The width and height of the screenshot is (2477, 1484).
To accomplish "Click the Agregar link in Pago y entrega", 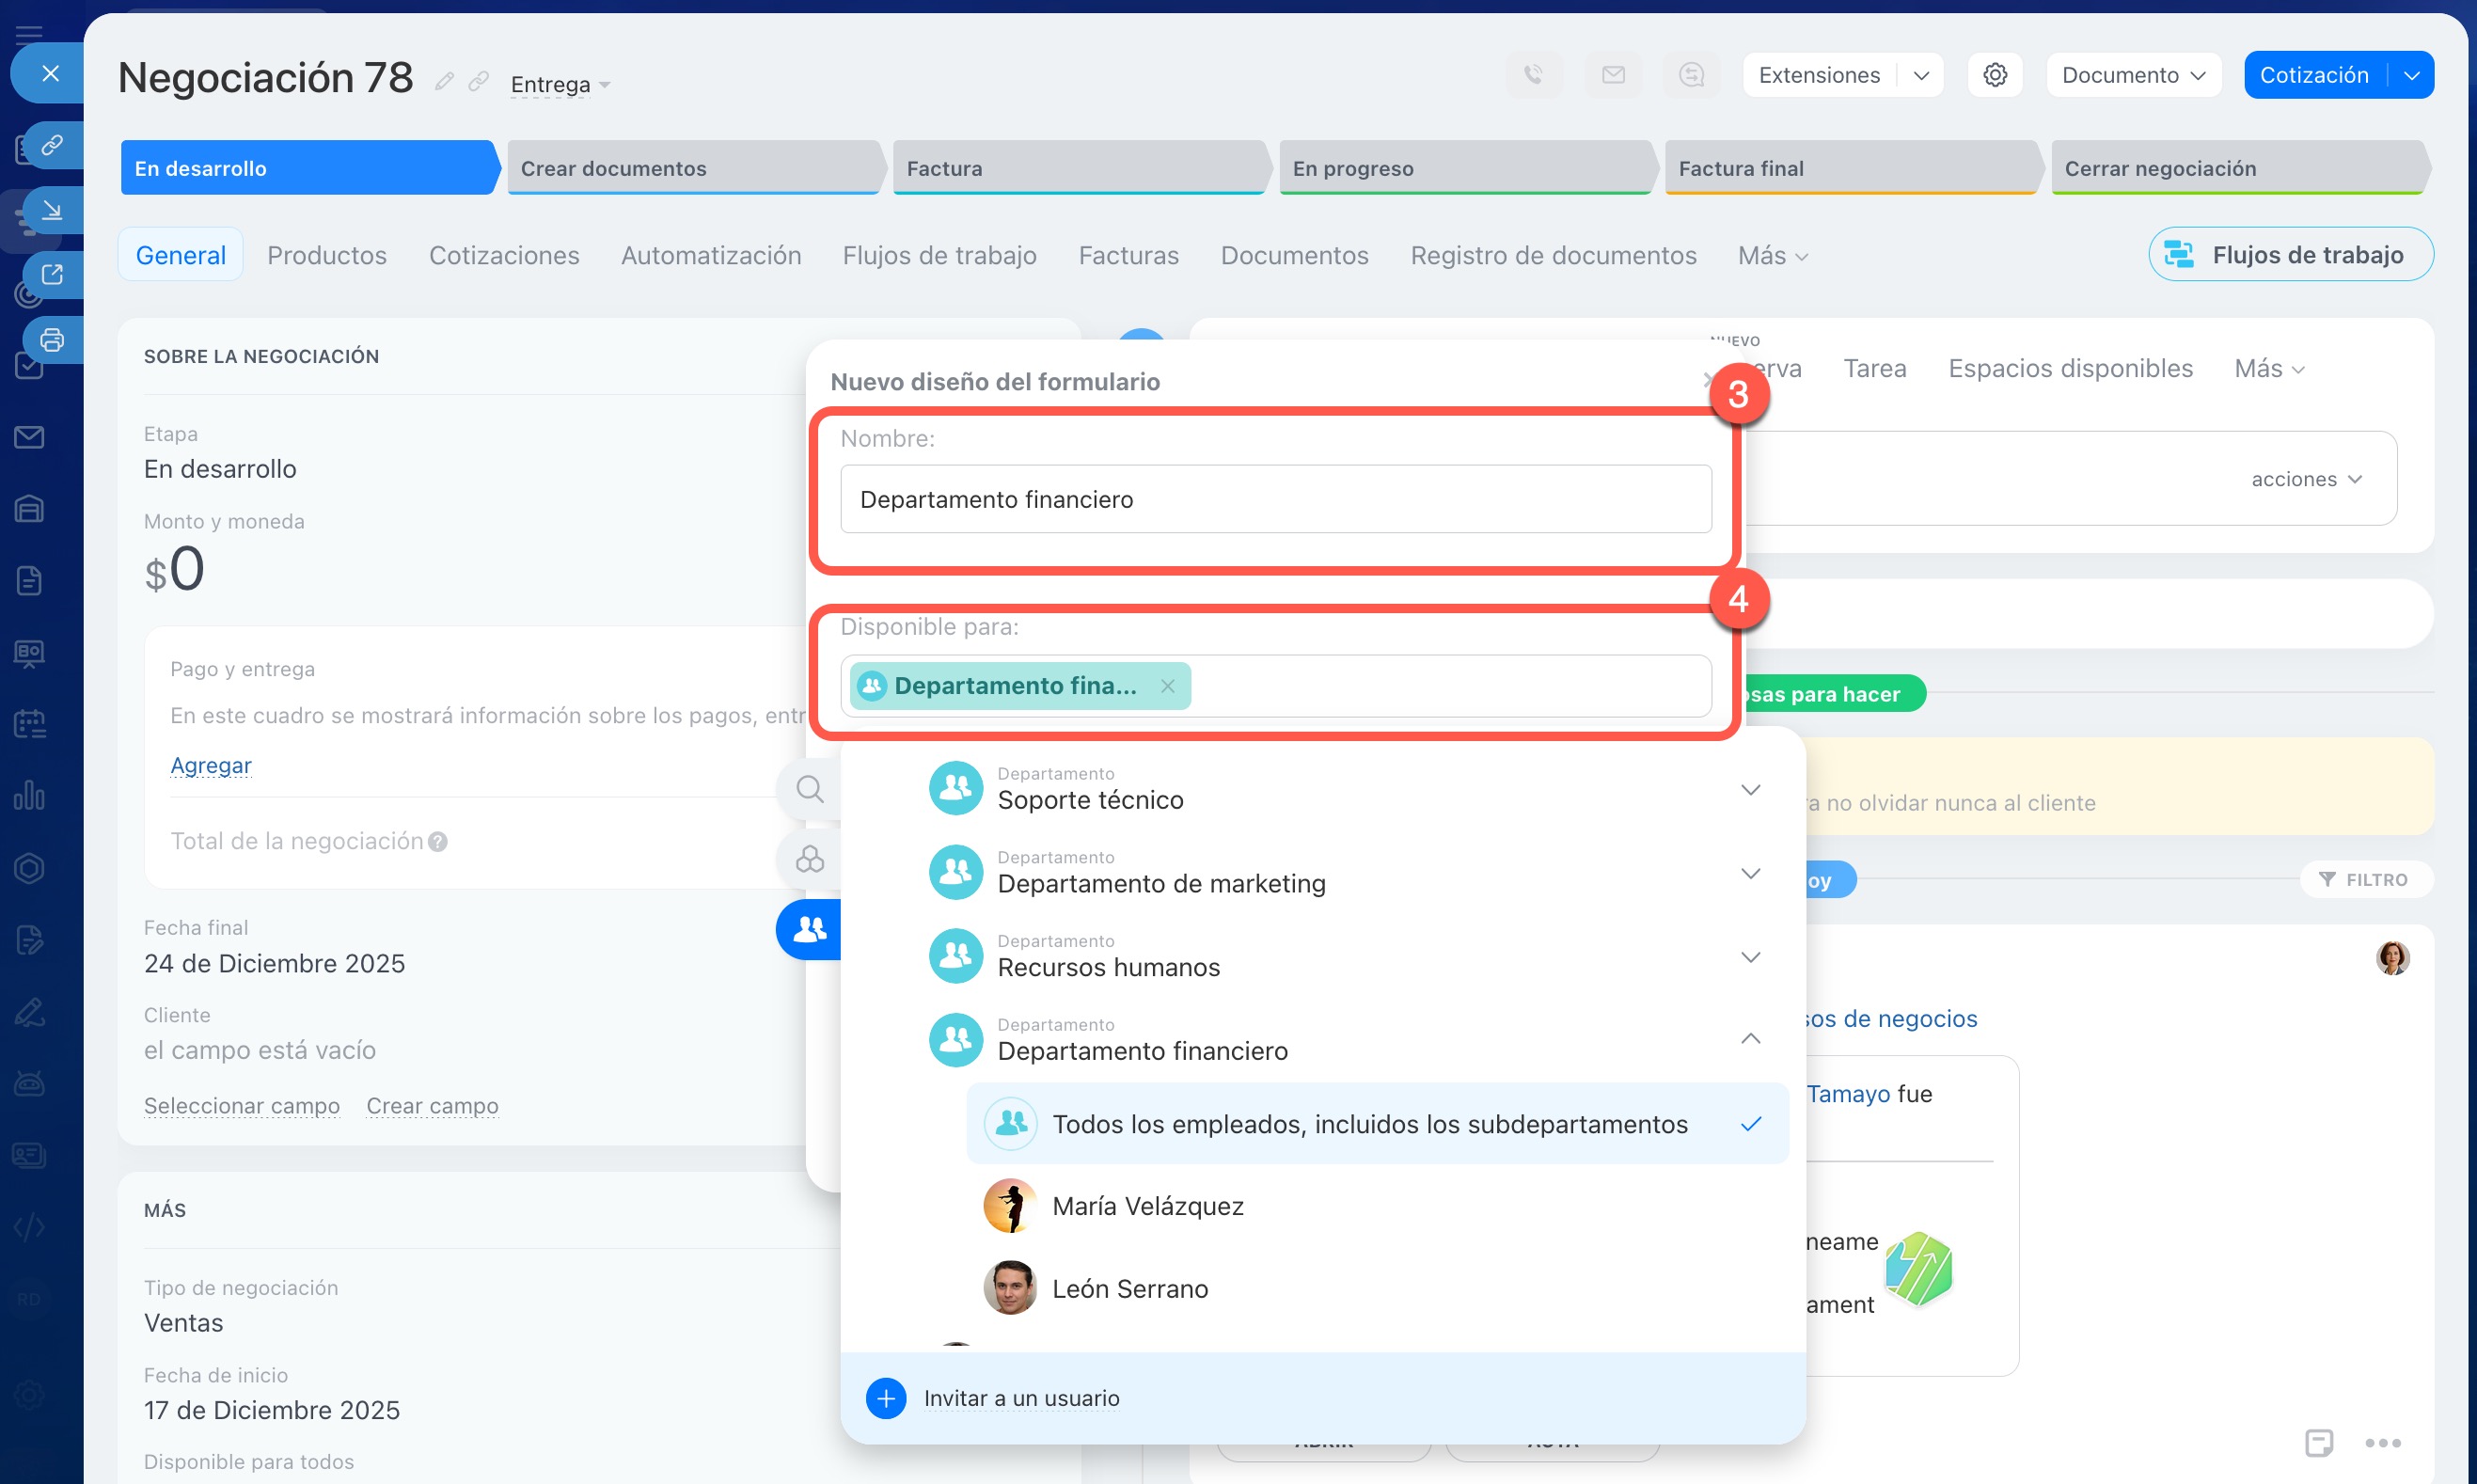I will pos(210,765).
